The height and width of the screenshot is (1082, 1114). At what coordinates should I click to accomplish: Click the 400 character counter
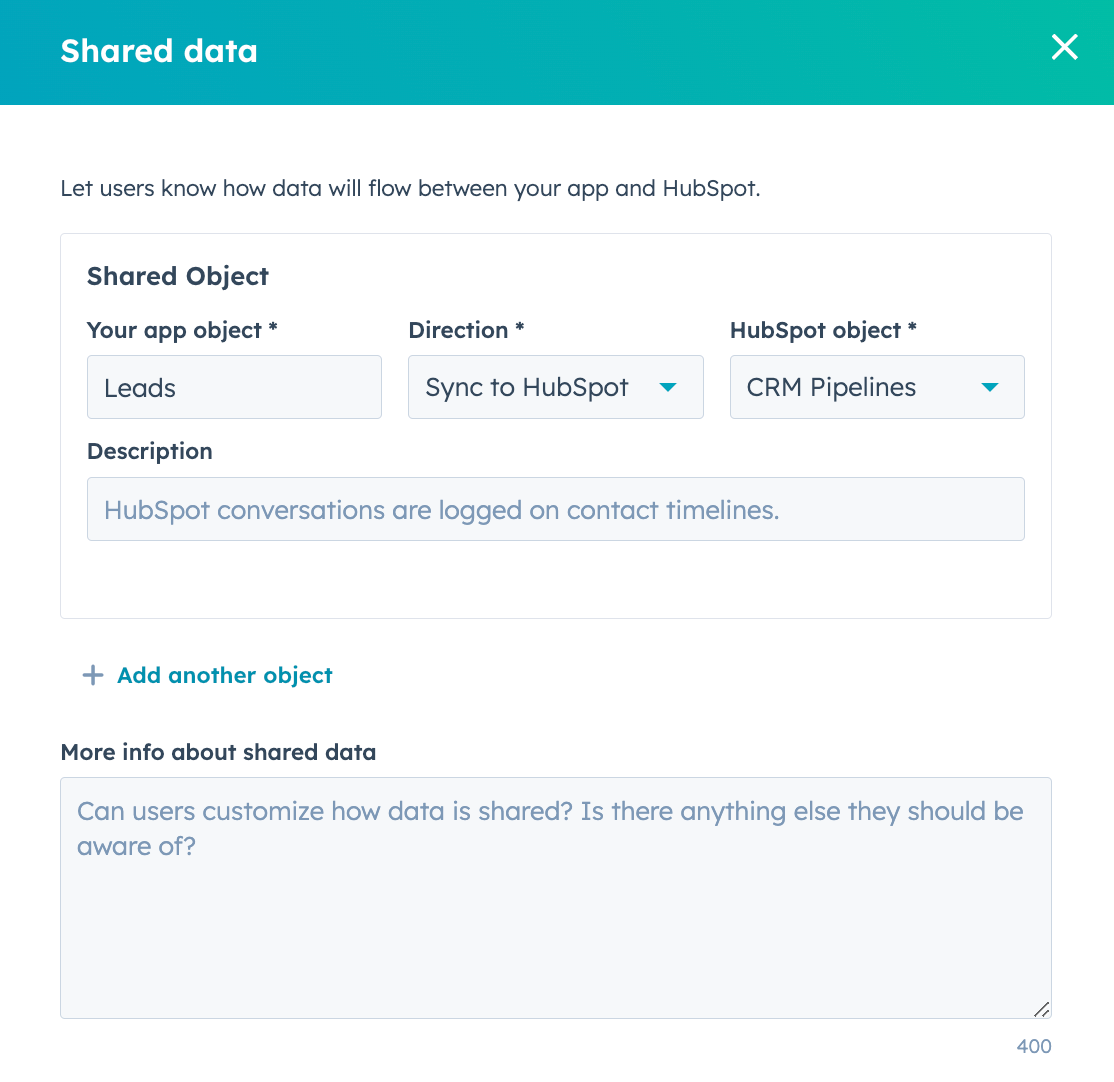[x=1034, y=1046]
